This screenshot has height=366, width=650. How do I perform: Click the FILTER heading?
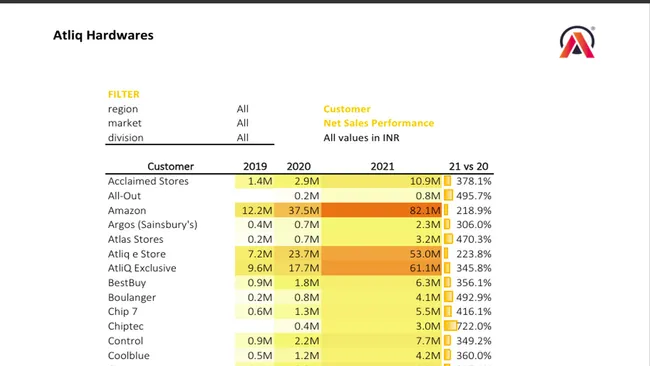point(124,95)
